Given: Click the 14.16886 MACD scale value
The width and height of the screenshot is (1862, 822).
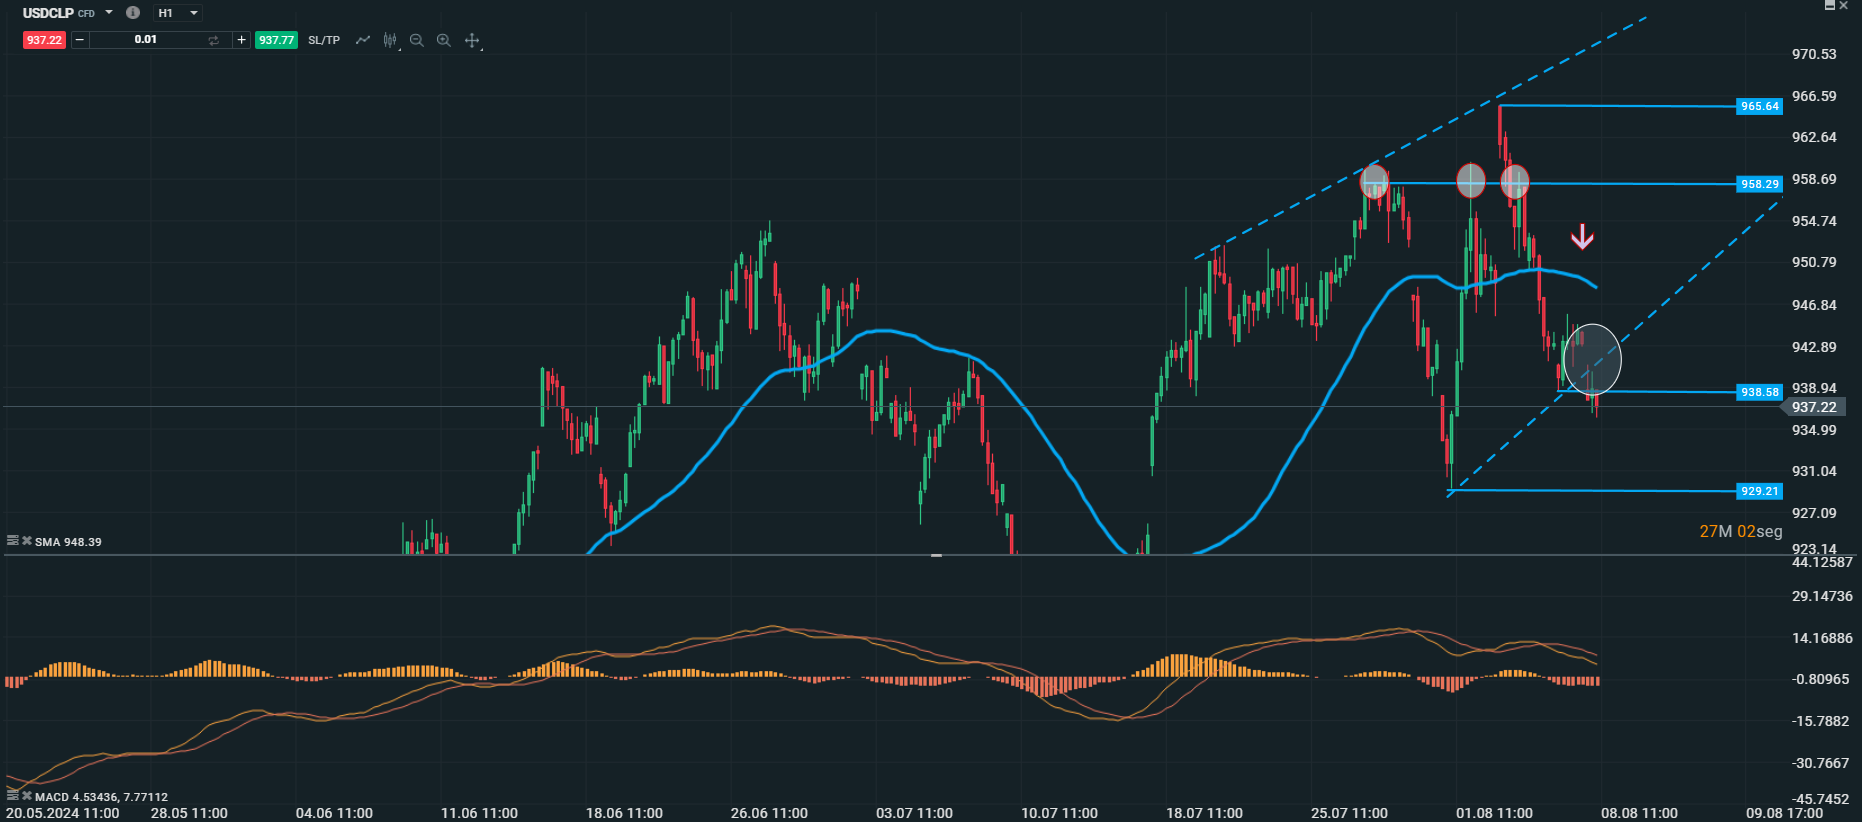Looking at the screenshot, I should tap(1822, 638).
